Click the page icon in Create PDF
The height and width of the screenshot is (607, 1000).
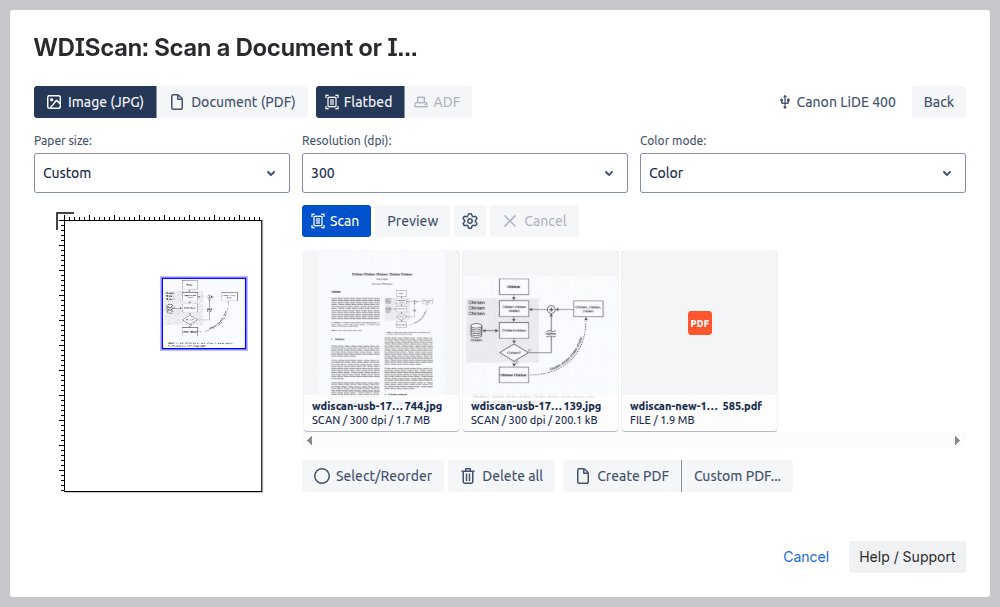tap(583, 476)
